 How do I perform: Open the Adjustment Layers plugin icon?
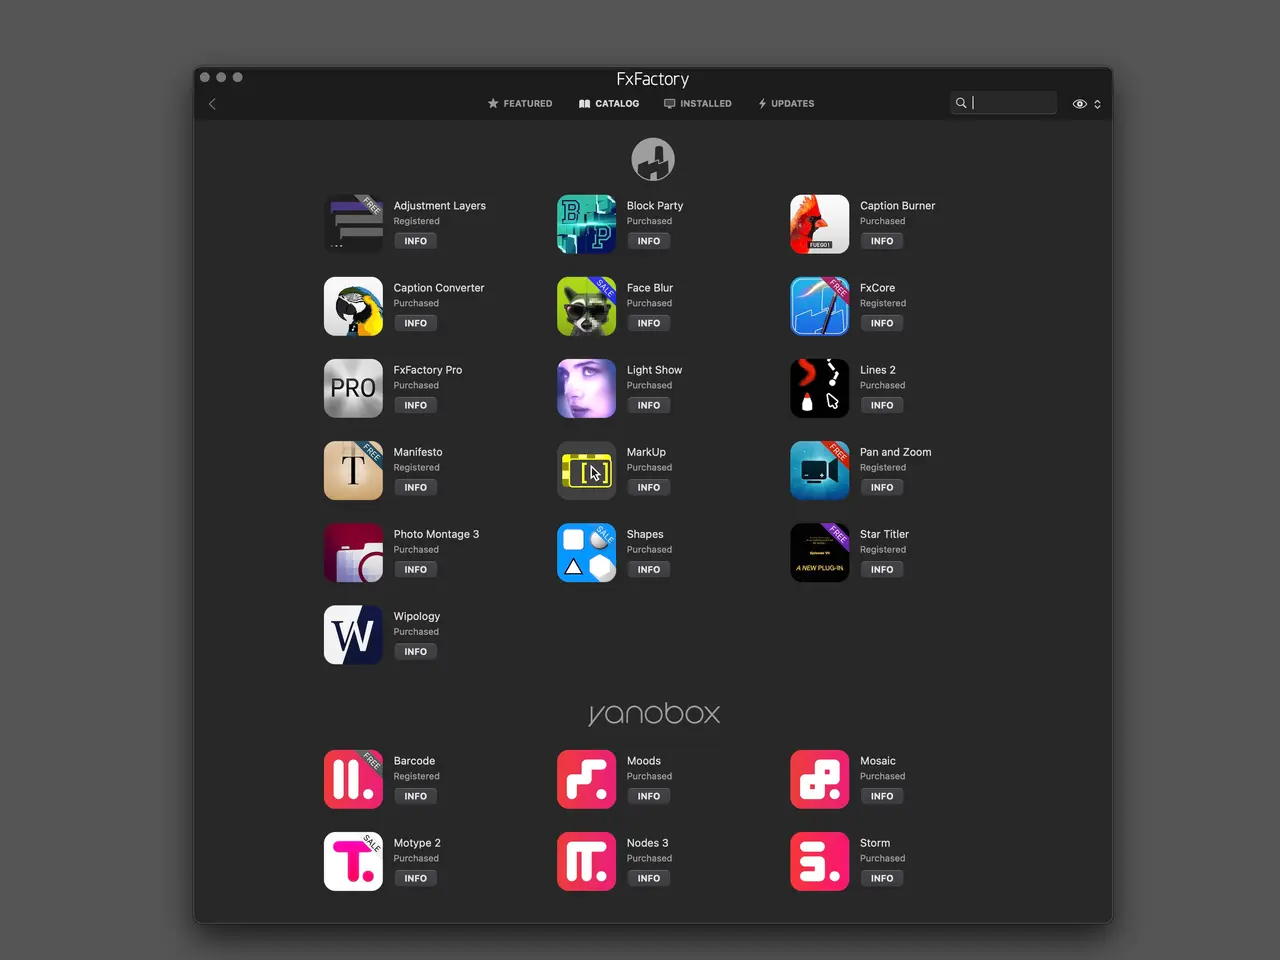click(x=353, y=224)
